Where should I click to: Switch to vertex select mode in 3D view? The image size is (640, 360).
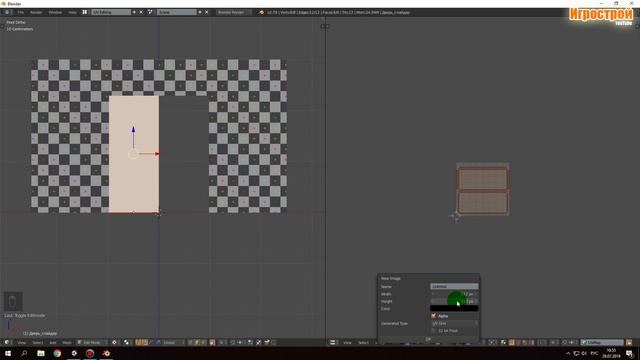coord(191,342)
